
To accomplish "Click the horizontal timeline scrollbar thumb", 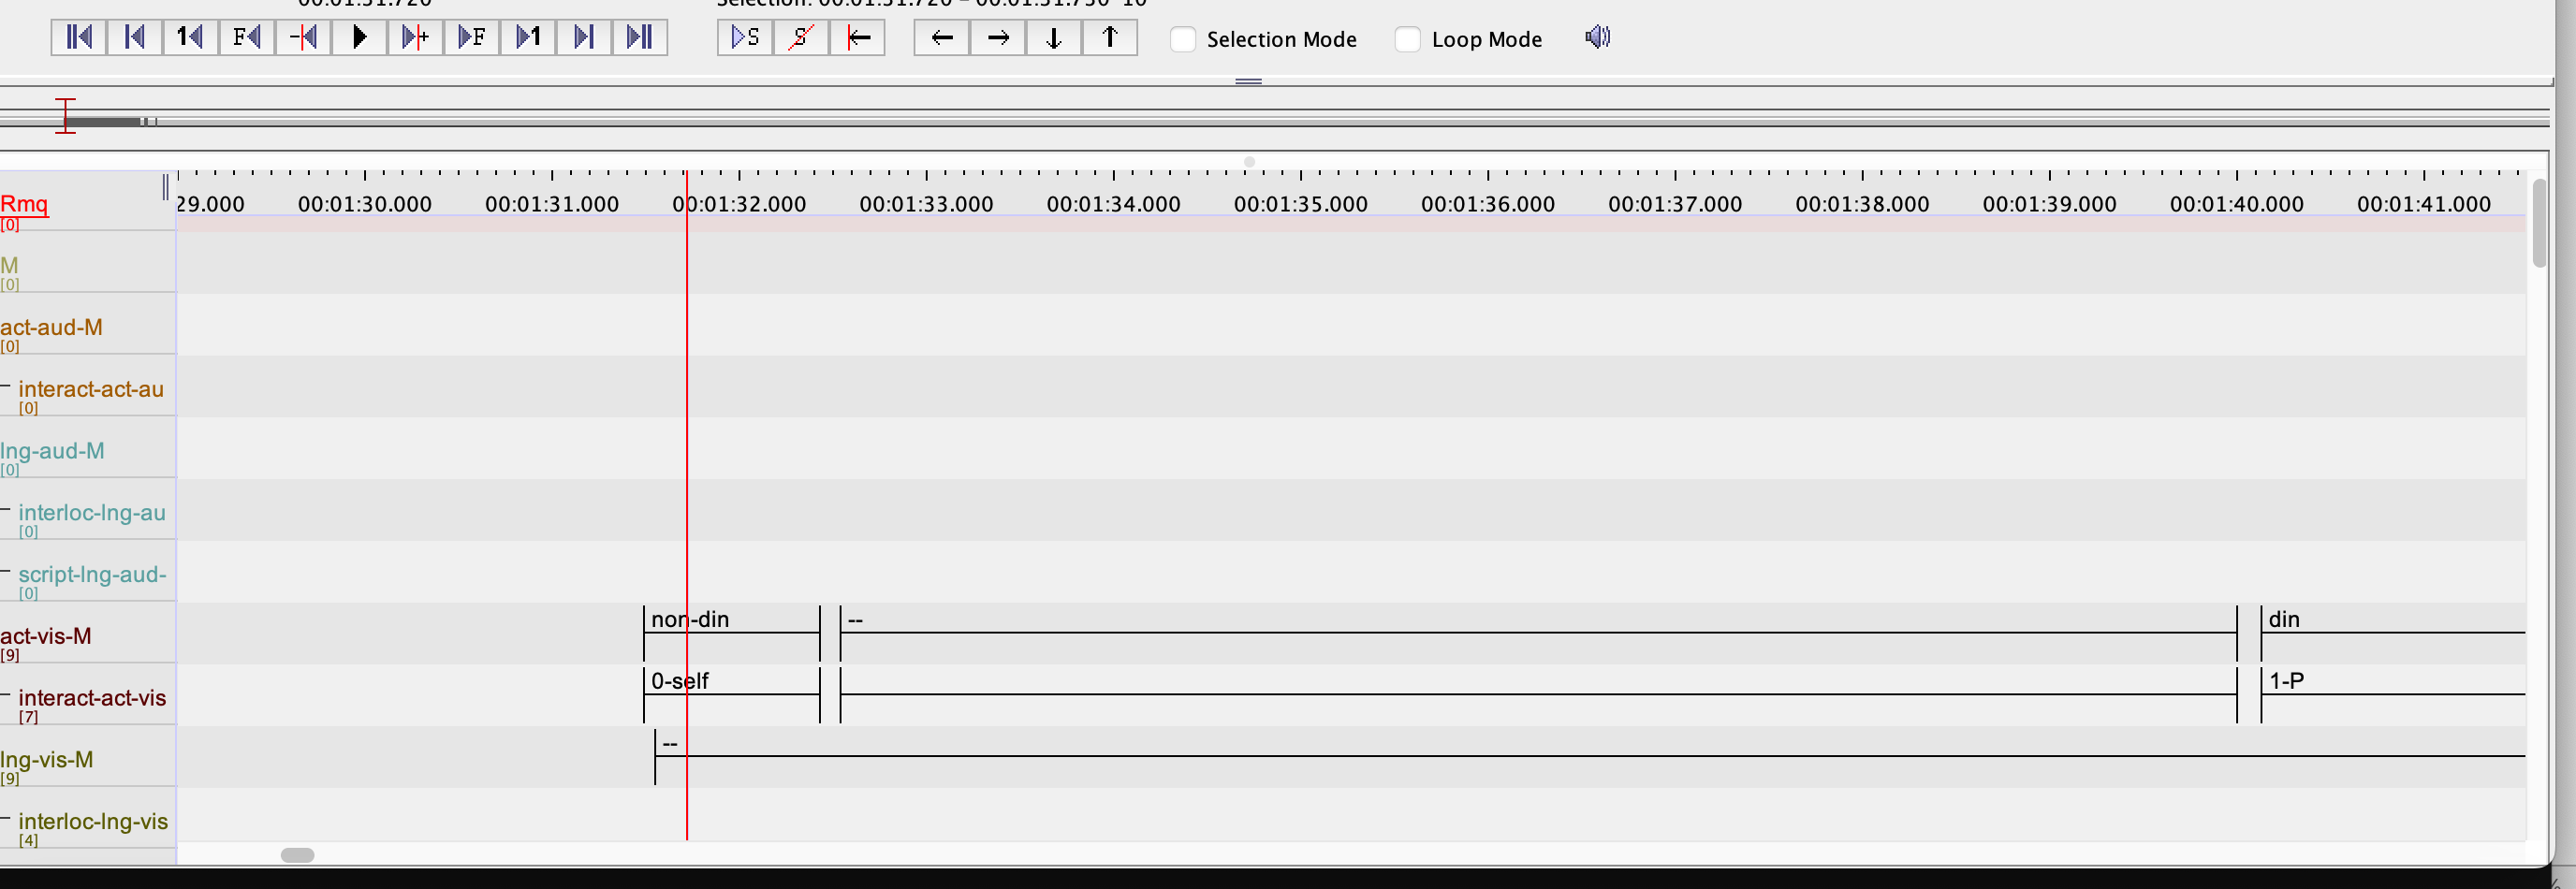I will [x=297, y=855].
